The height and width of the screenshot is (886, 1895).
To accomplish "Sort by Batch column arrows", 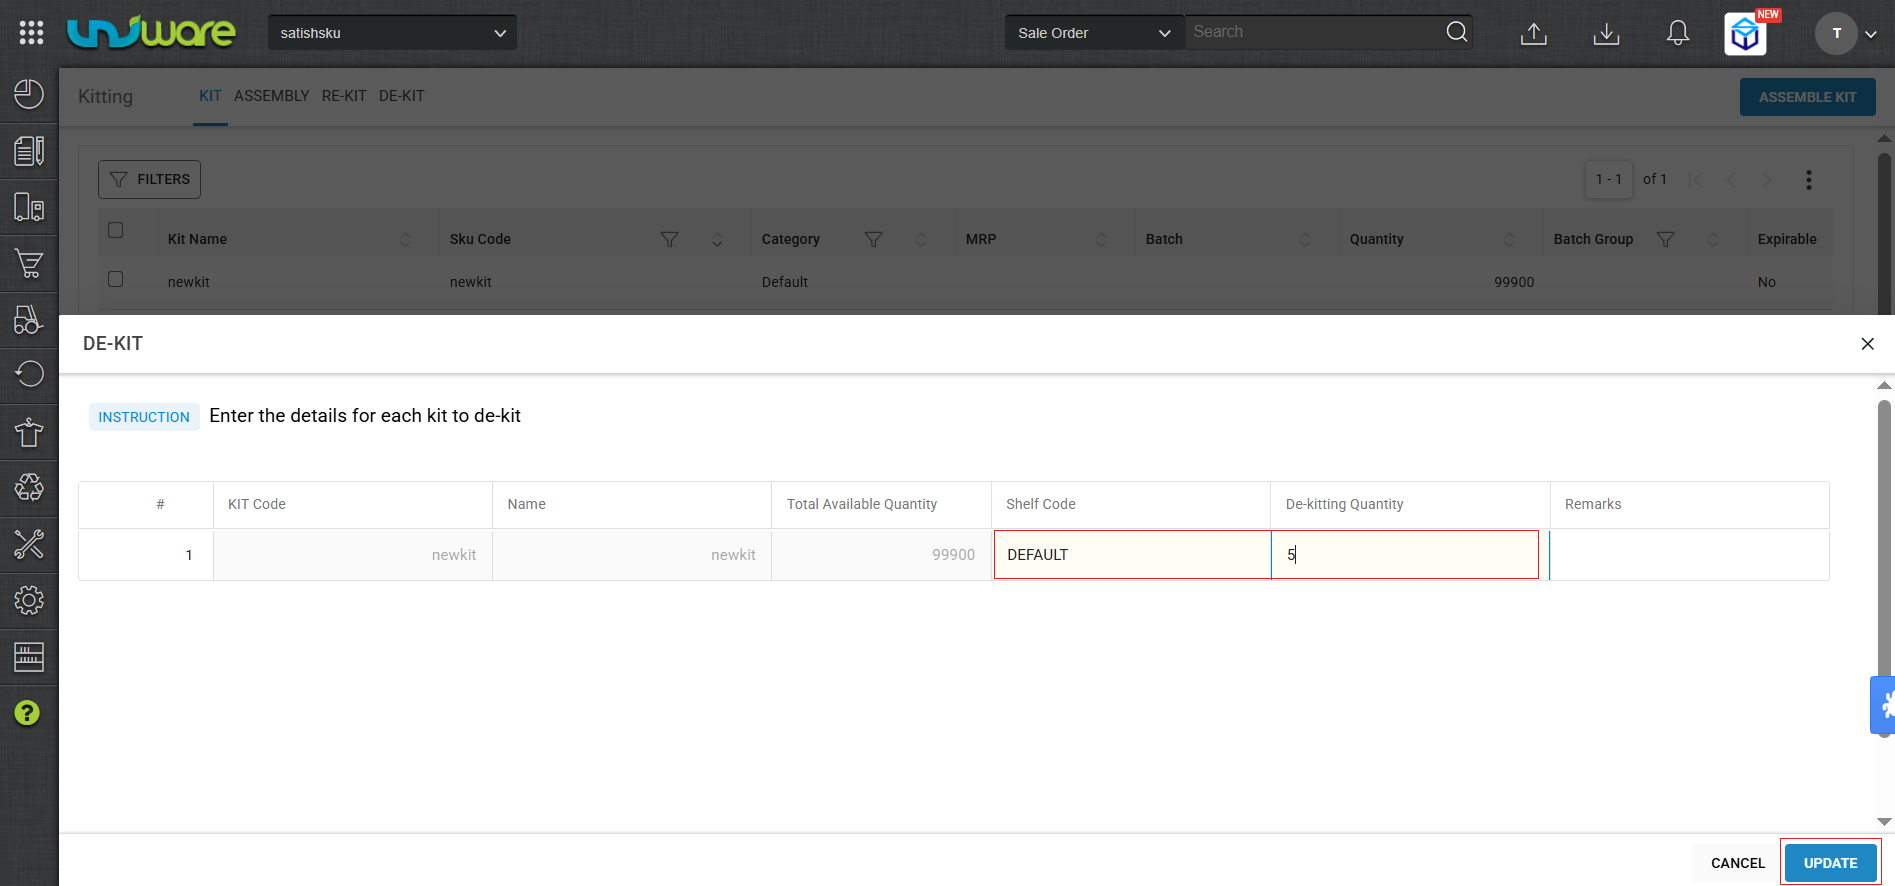I will 1305,239.
